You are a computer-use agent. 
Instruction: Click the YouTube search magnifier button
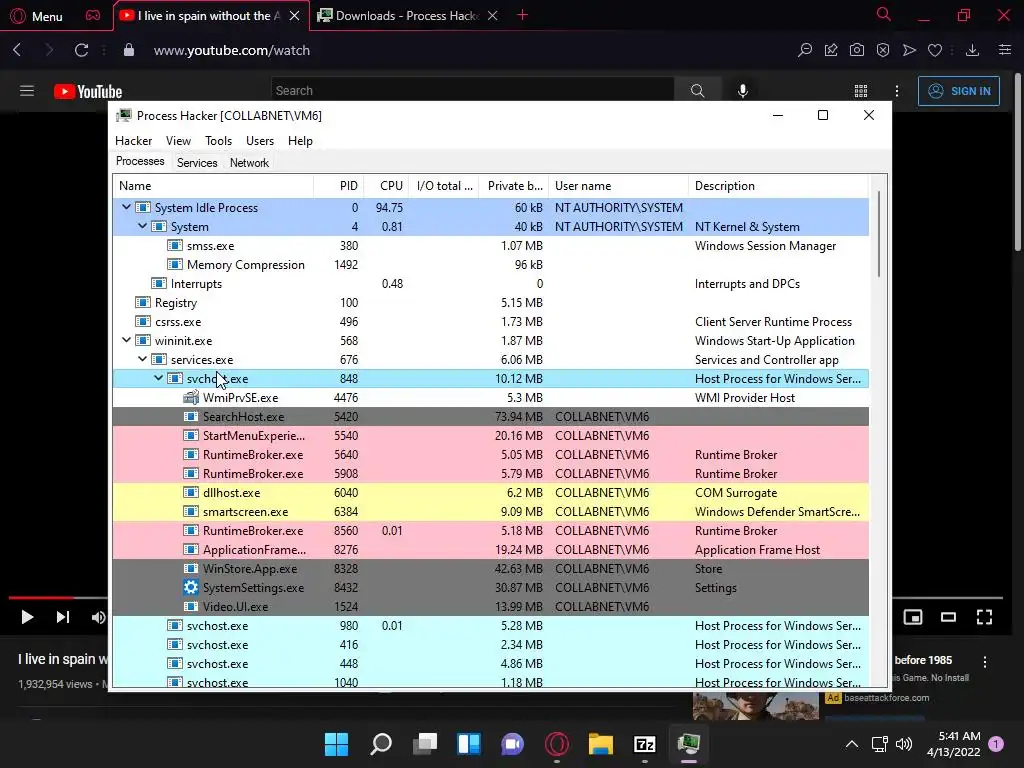697,91
